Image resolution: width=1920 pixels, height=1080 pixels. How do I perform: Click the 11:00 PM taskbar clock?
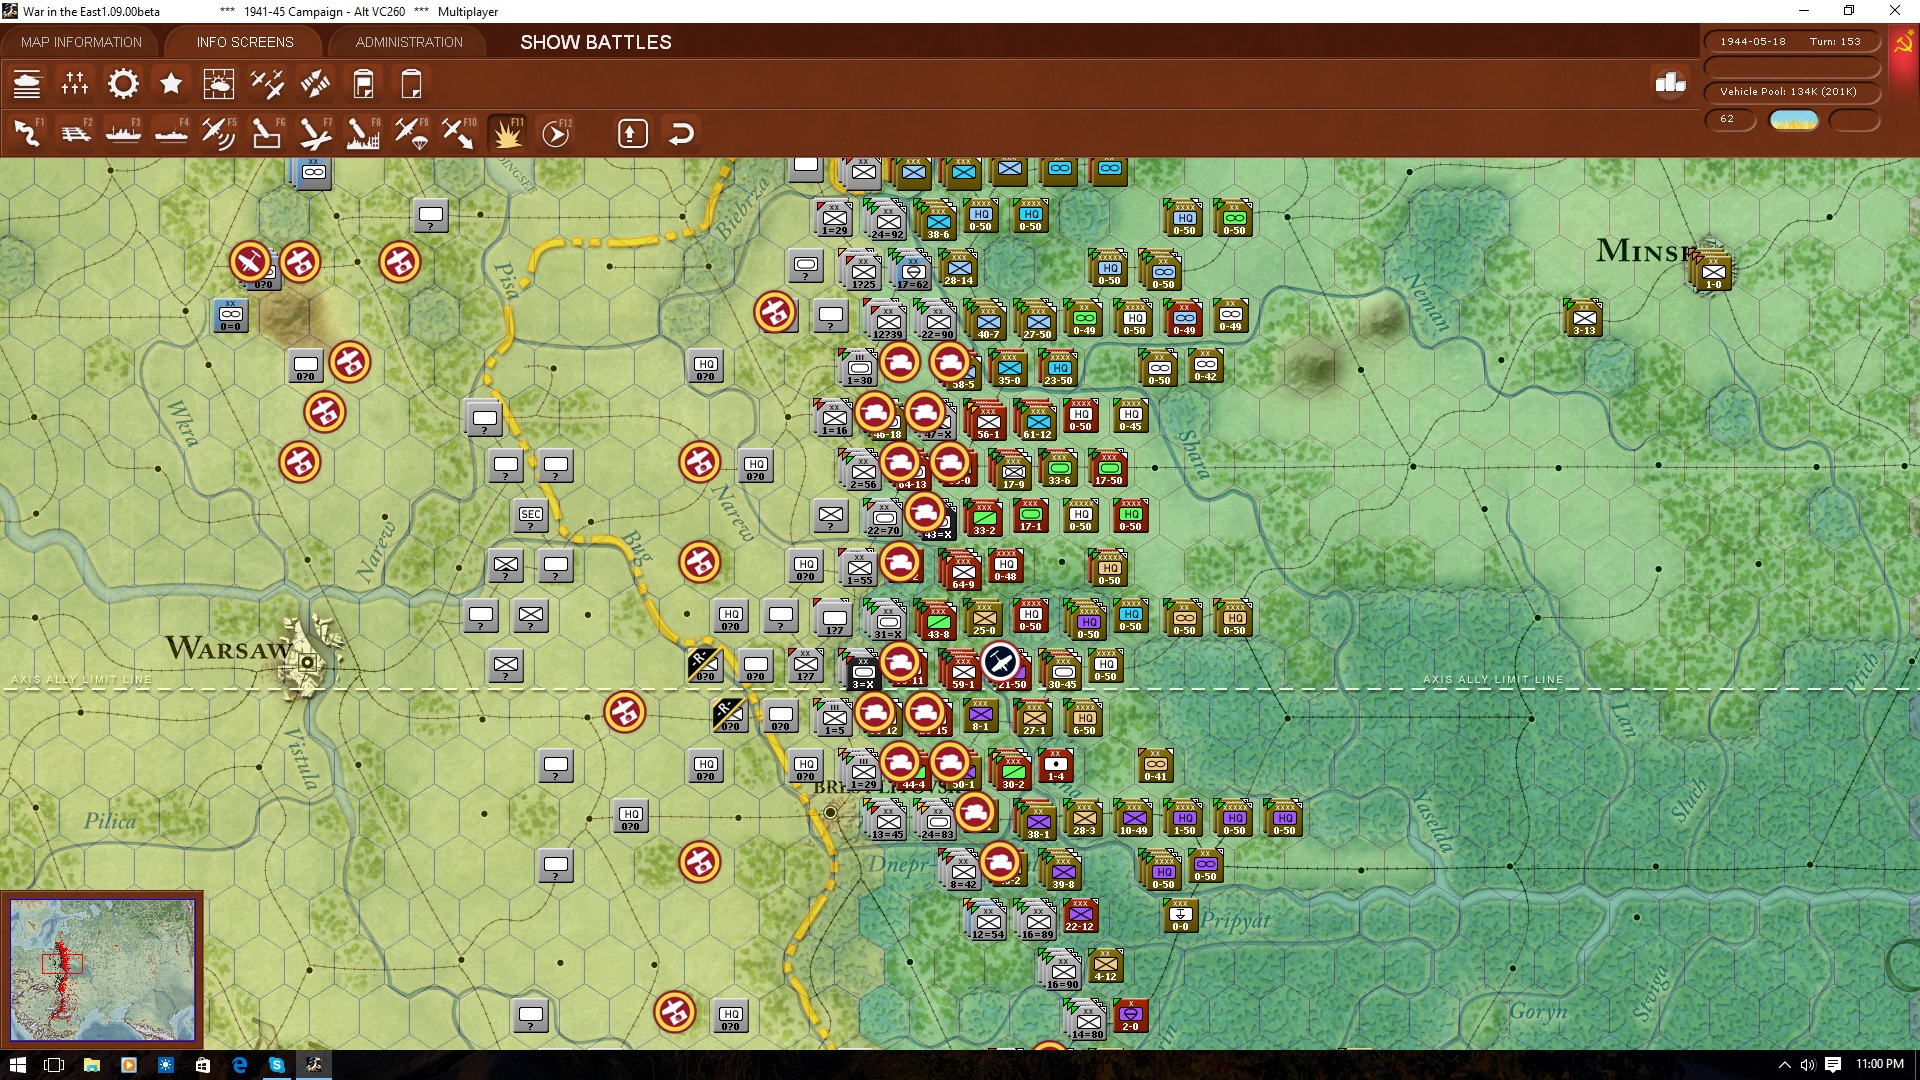1880,1064
